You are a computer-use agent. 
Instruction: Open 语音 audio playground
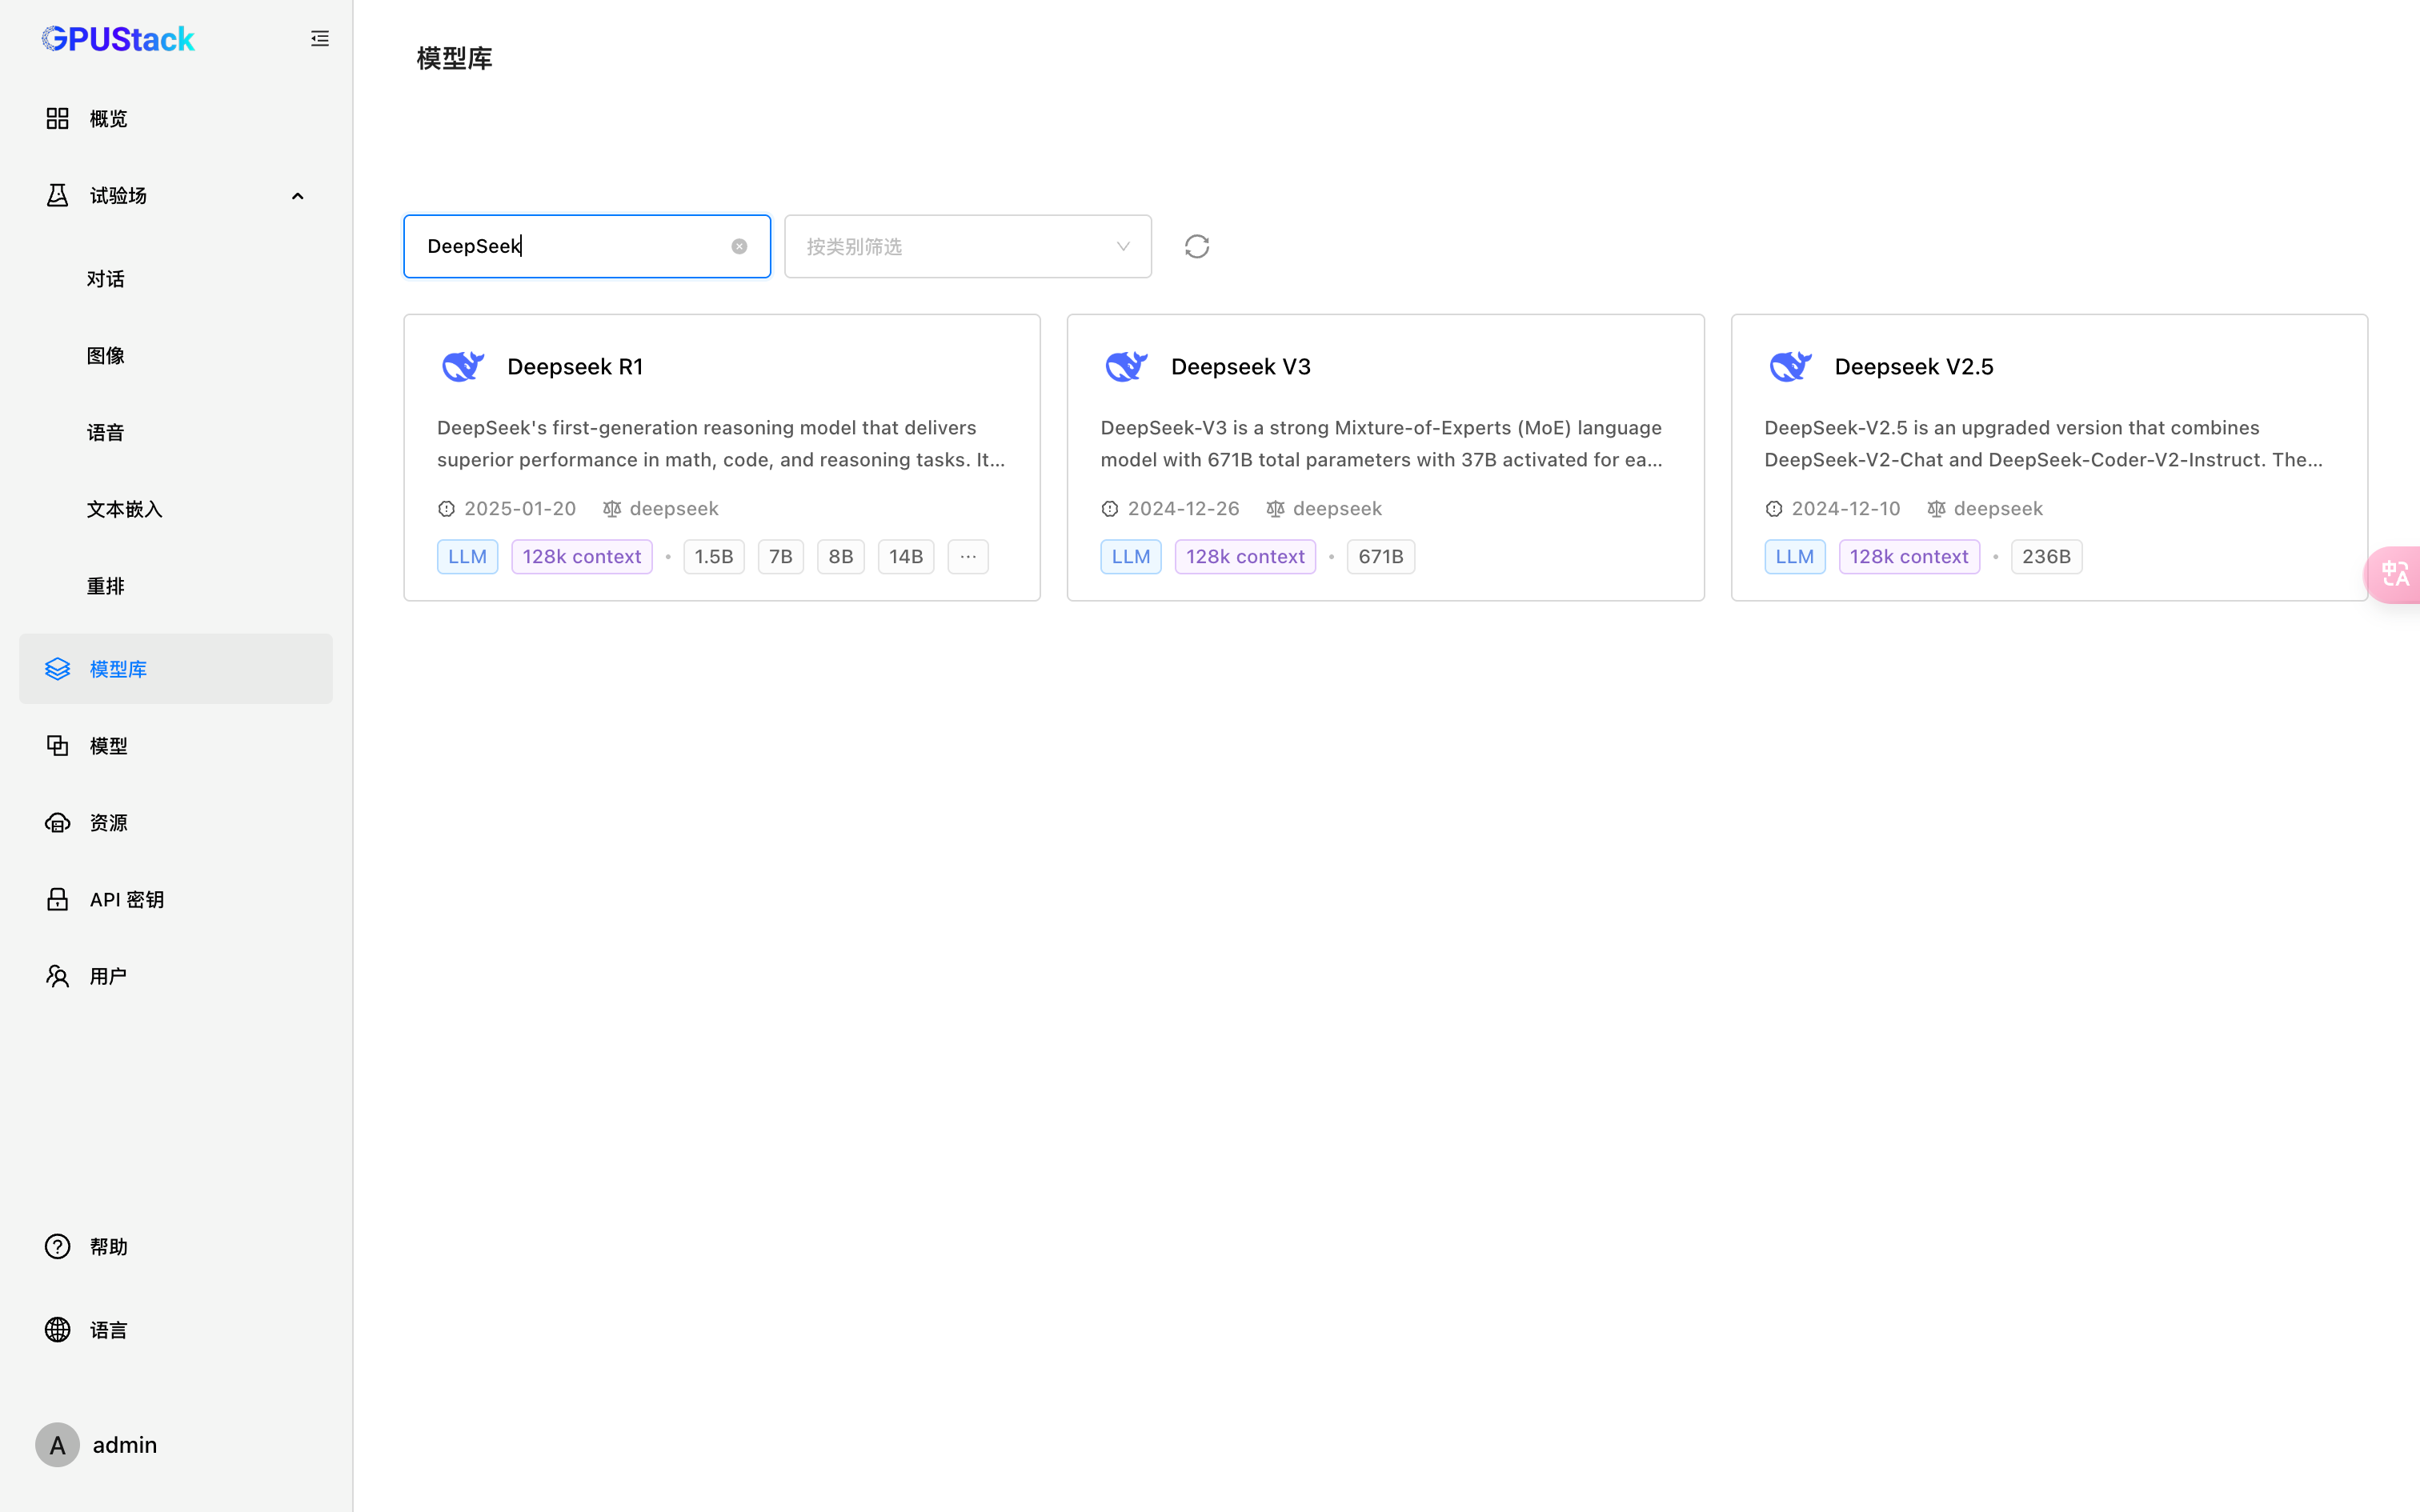(x=176, y=433)
